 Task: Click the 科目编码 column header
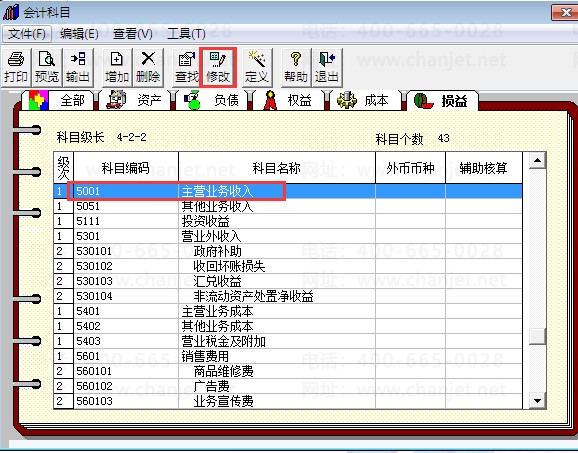point(126,168)
